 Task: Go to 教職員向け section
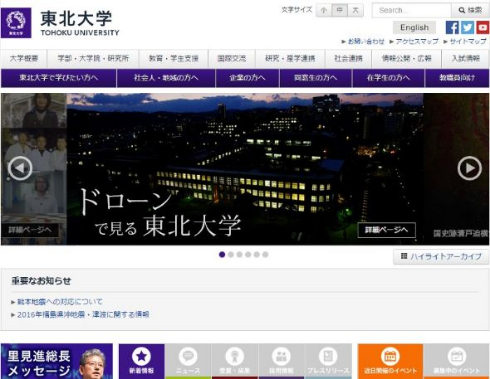(x=457, y=78)
